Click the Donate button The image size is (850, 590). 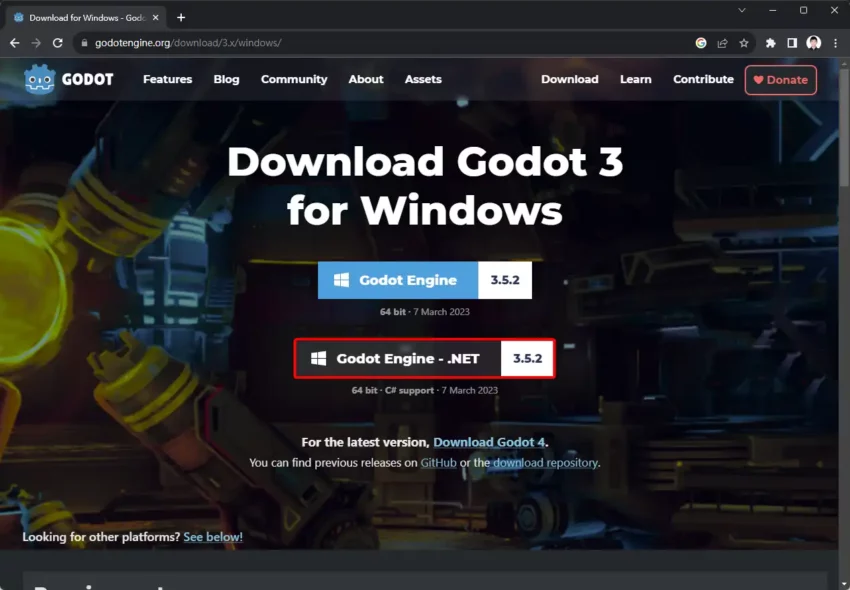pos(781,80)
